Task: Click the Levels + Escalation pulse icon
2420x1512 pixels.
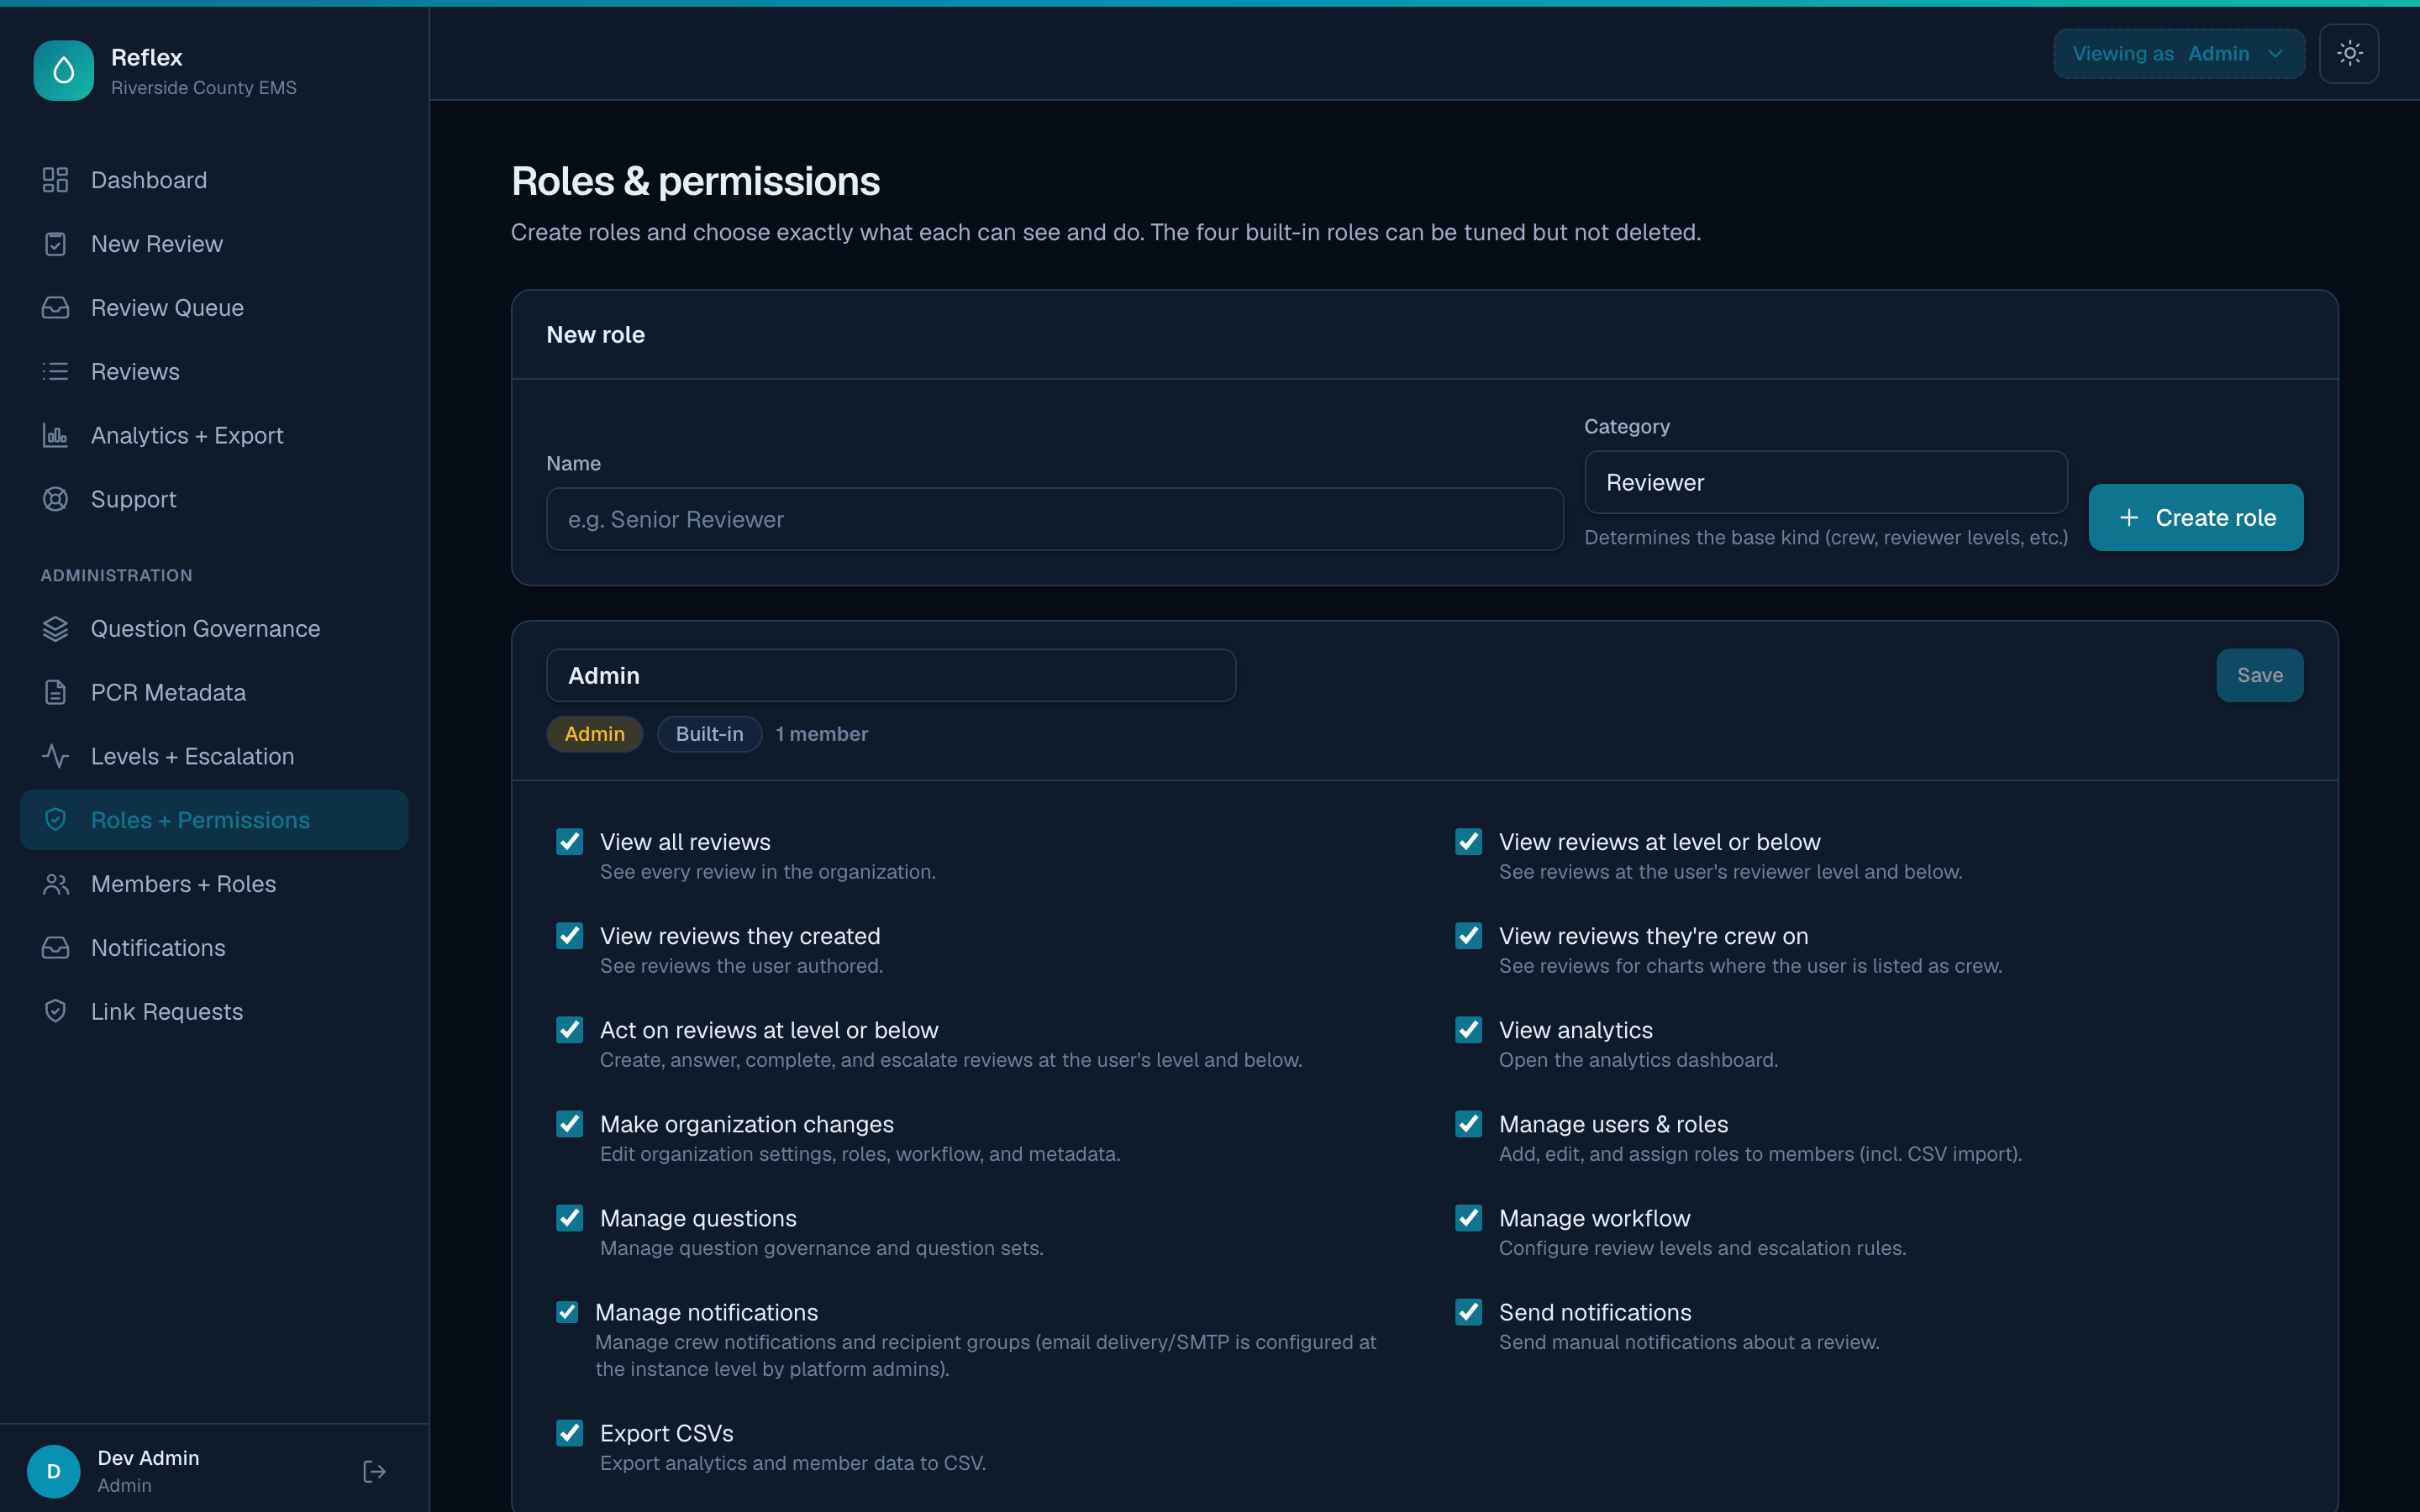Action: pyautogui.click(x=55, y=756)
